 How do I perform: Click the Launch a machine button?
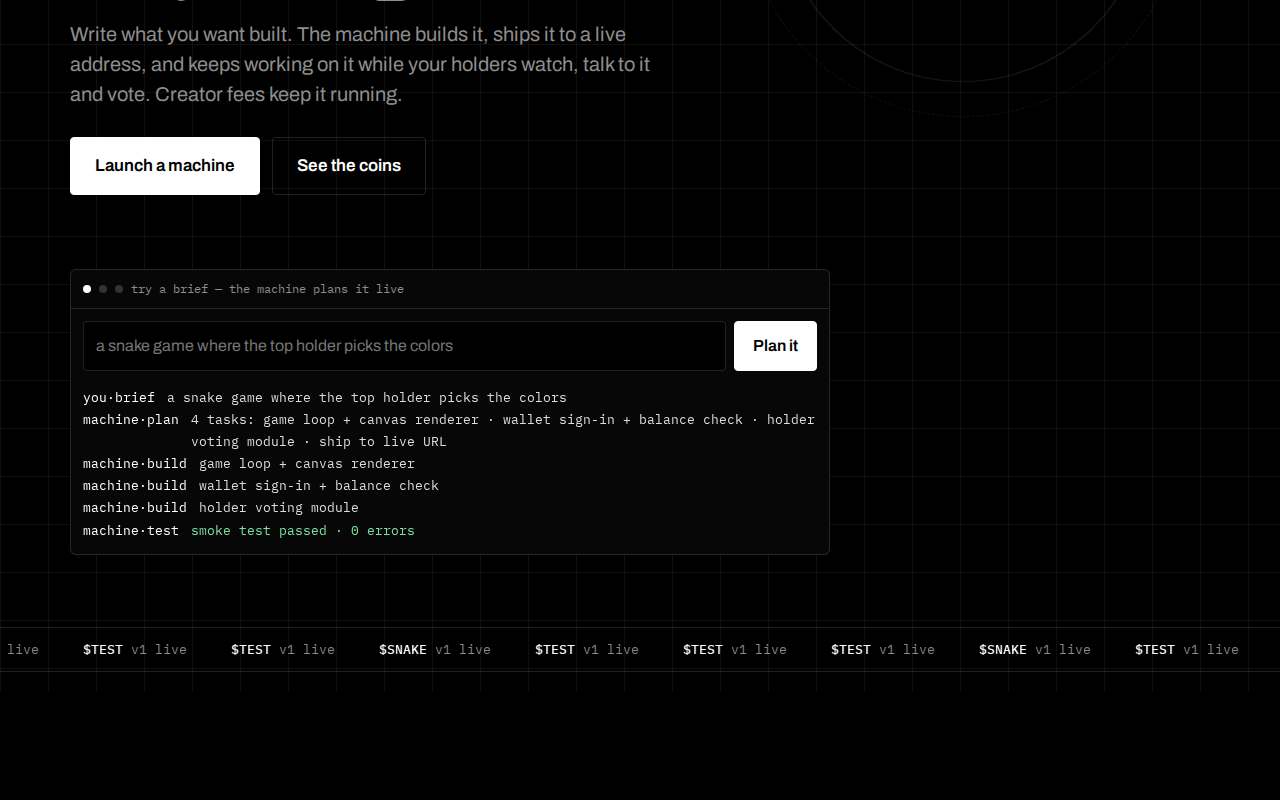point(165,166)
